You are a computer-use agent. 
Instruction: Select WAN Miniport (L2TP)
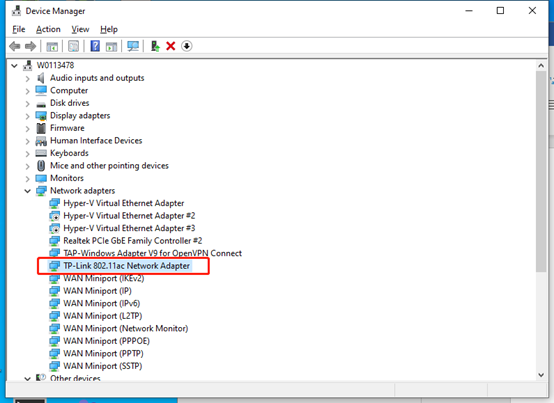point(102,316)
